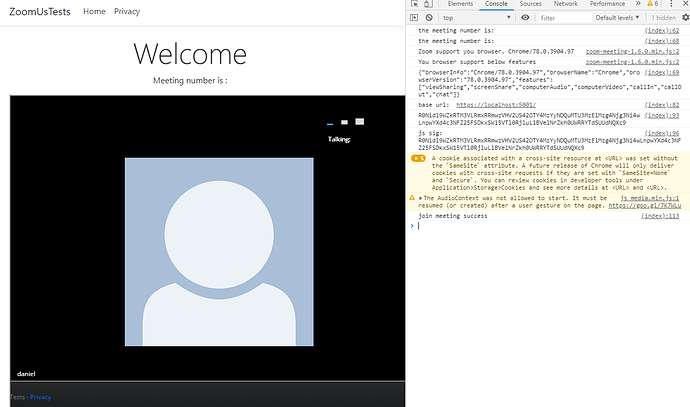This screenshot has width=690, height=407.
Task: Select the minimized video view icon
Action: click(330, 124)
